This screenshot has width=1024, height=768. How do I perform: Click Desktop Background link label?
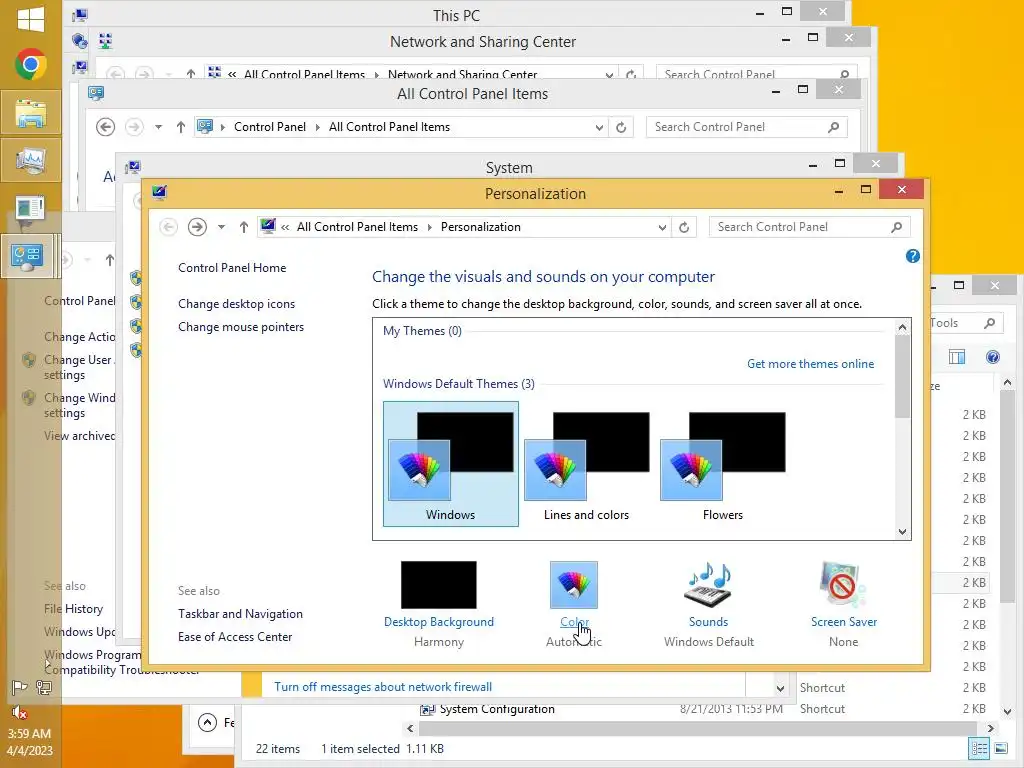click(439, 622)
